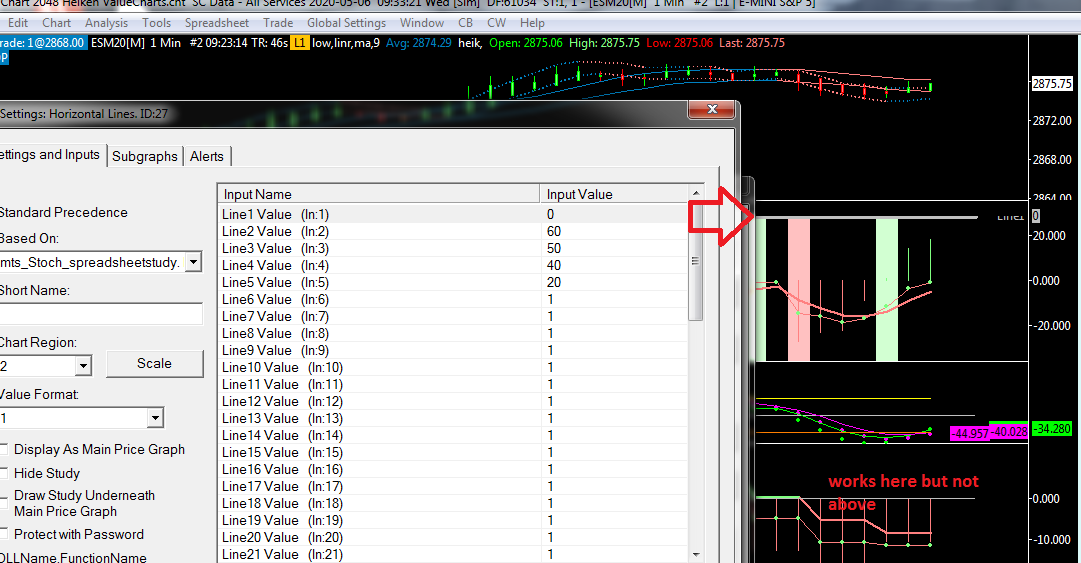Viewport: 1081px width, 563px height.
Task: Click the magenta -44.957 value label
Action: pos(969,433)
